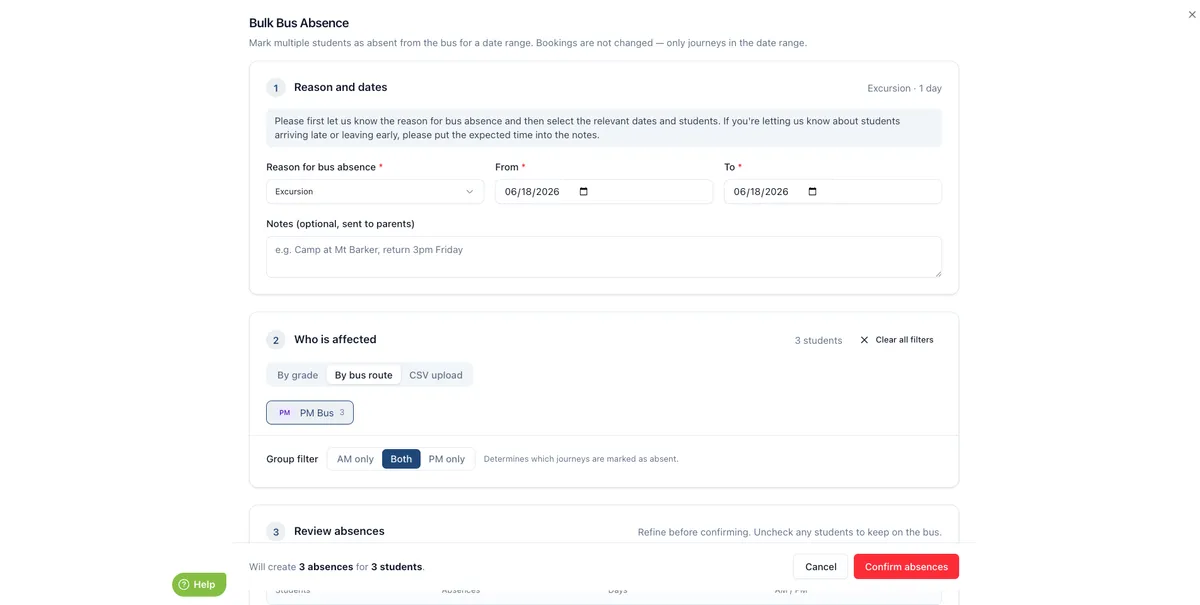1200x605 pixels.
Task: Click the 'Reason and dates' heading
Action: 341,87
